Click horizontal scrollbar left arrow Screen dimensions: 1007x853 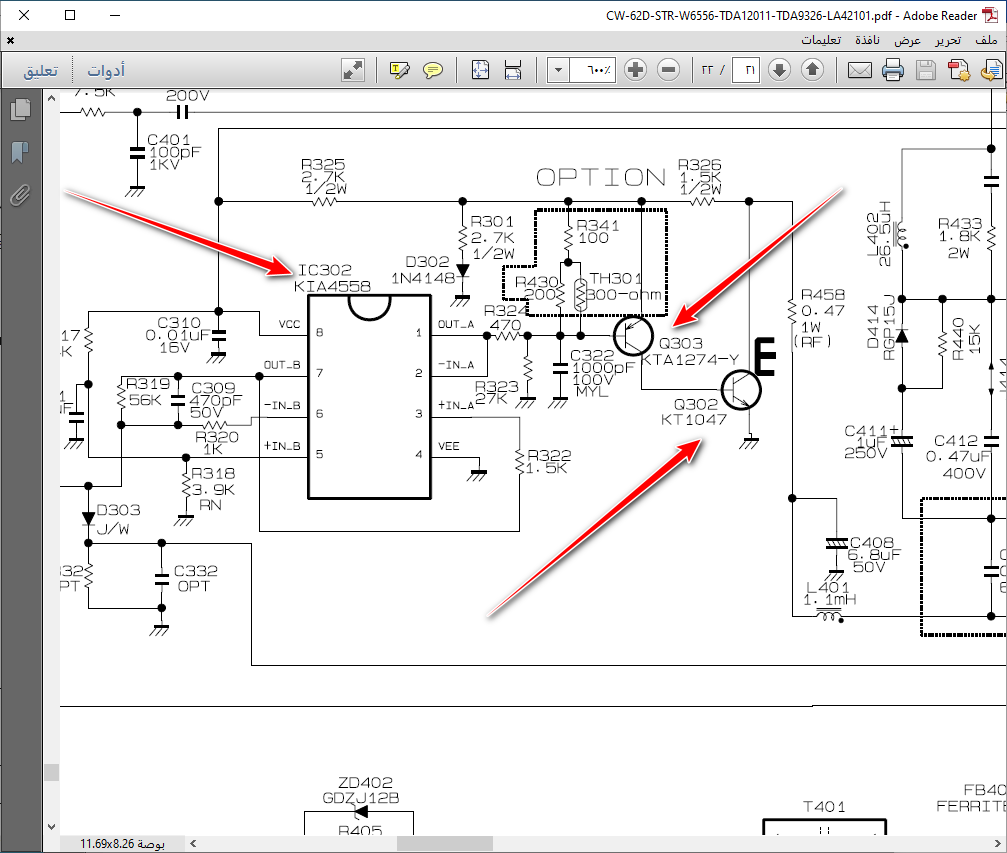point(193,843)
